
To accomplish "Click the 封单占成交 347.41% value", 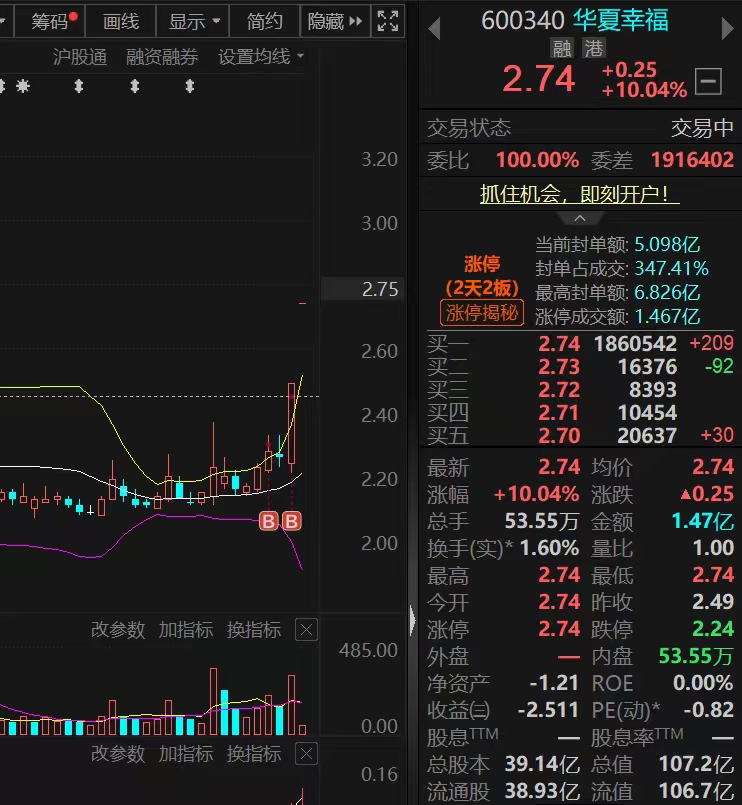I will (671, 268).
